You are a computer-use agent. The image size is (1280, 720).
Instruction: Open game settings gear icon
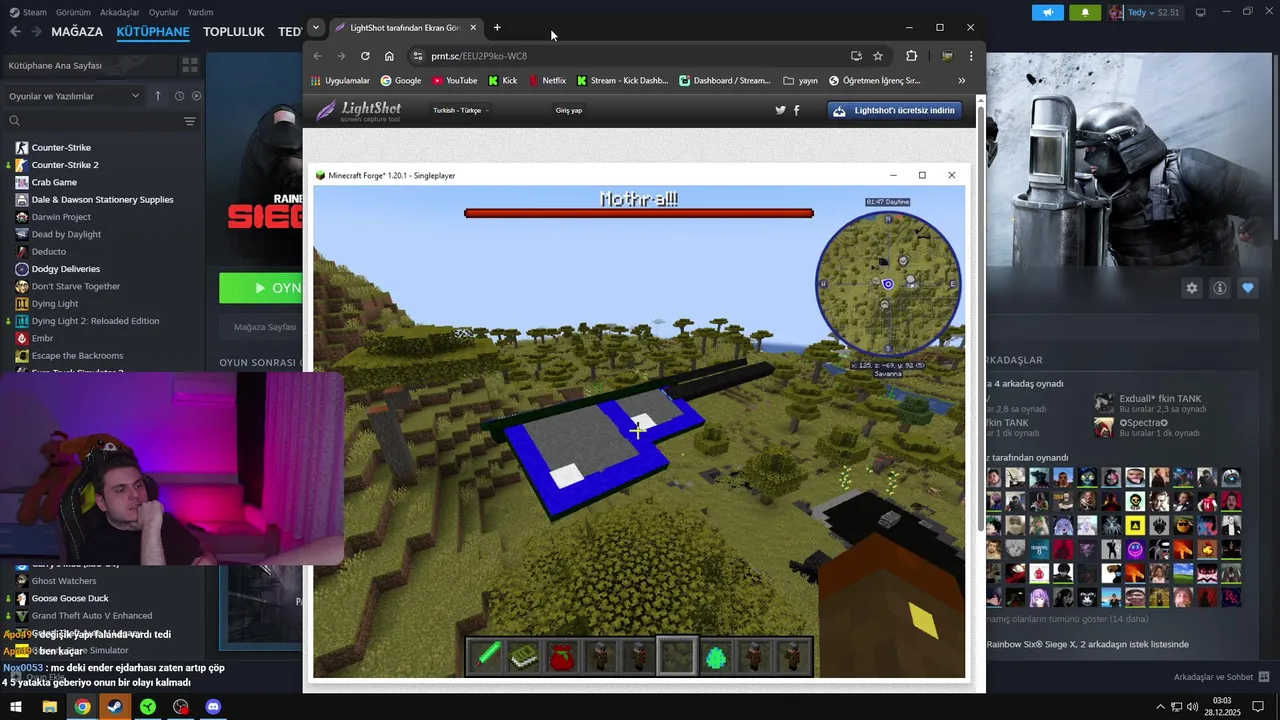[1192, 288]
